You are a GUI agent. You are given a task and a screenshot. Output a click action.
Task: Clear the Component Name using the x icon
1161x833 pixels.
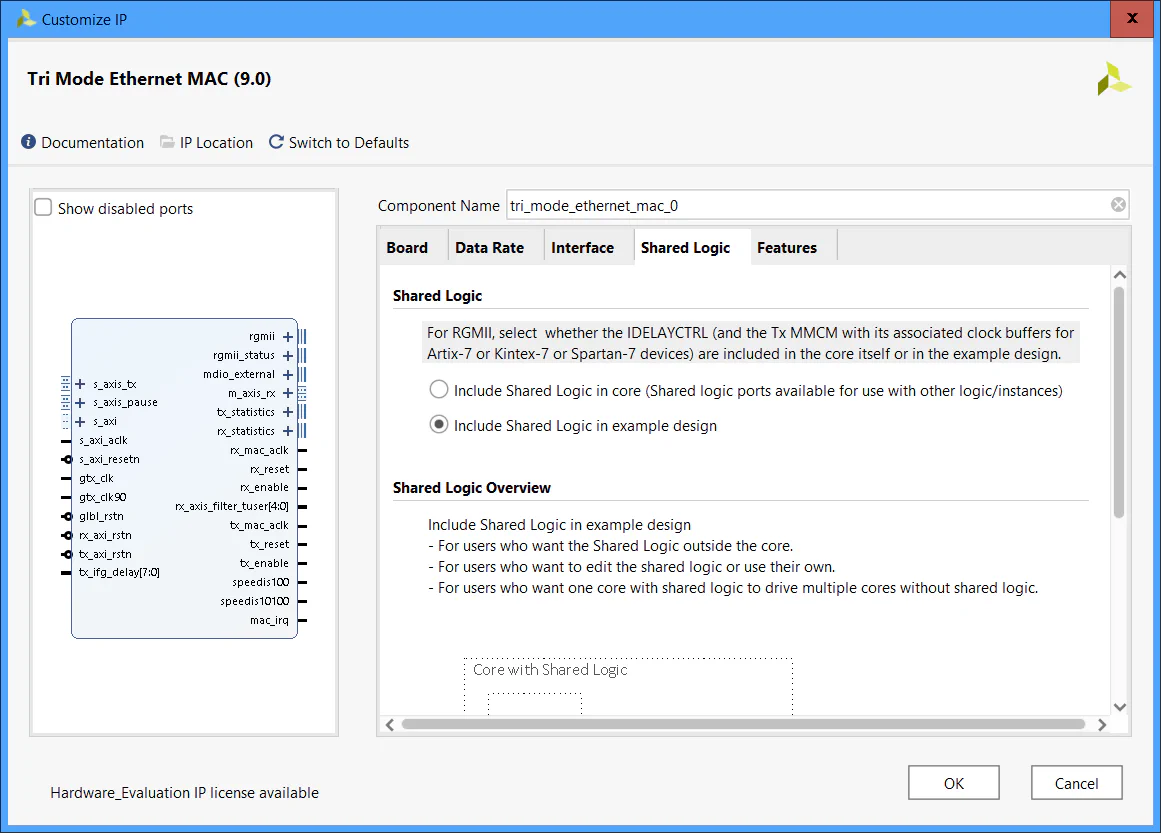(1117, 205)
